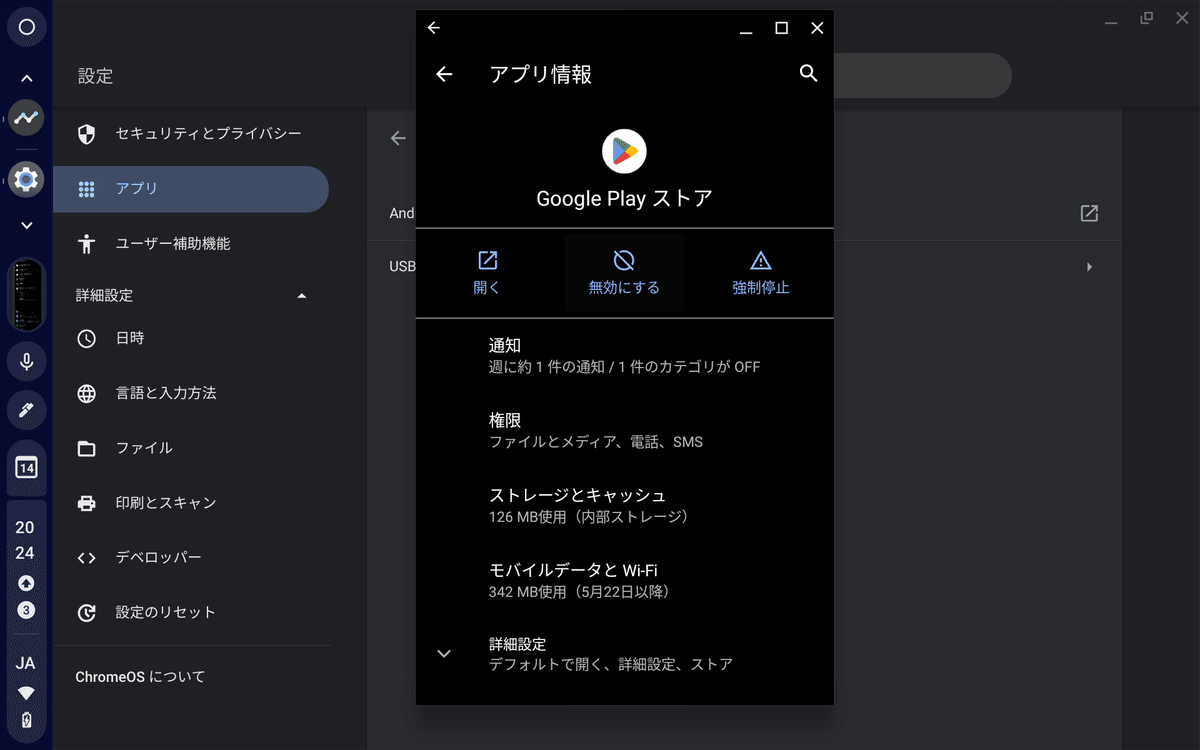Viewport: 1200px width, 750px height.
Task: Open the stylus pen tools icon
Action: (x=27, y=410)
